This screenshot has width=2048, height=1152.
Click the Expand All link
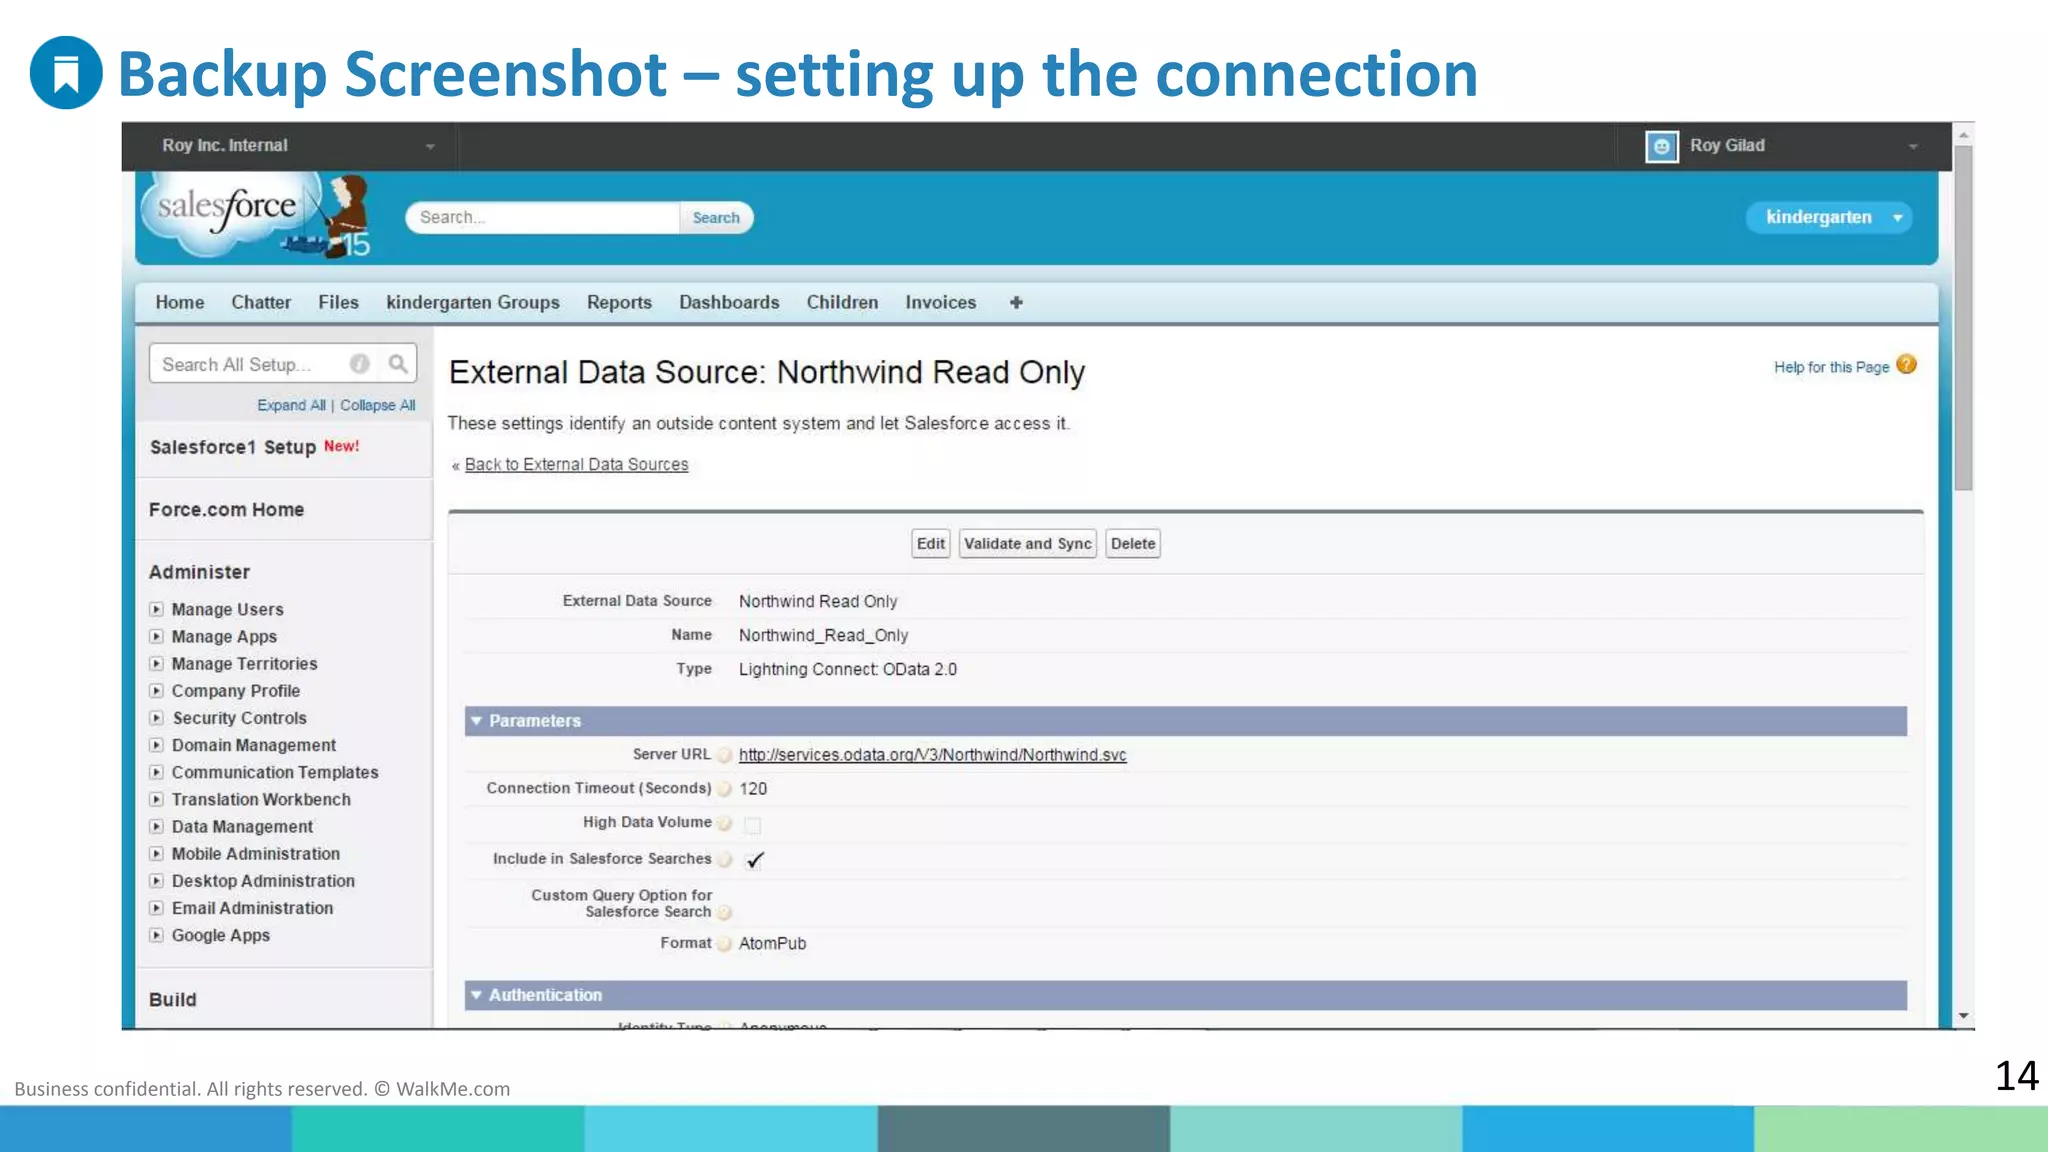(x=291, y=405)
